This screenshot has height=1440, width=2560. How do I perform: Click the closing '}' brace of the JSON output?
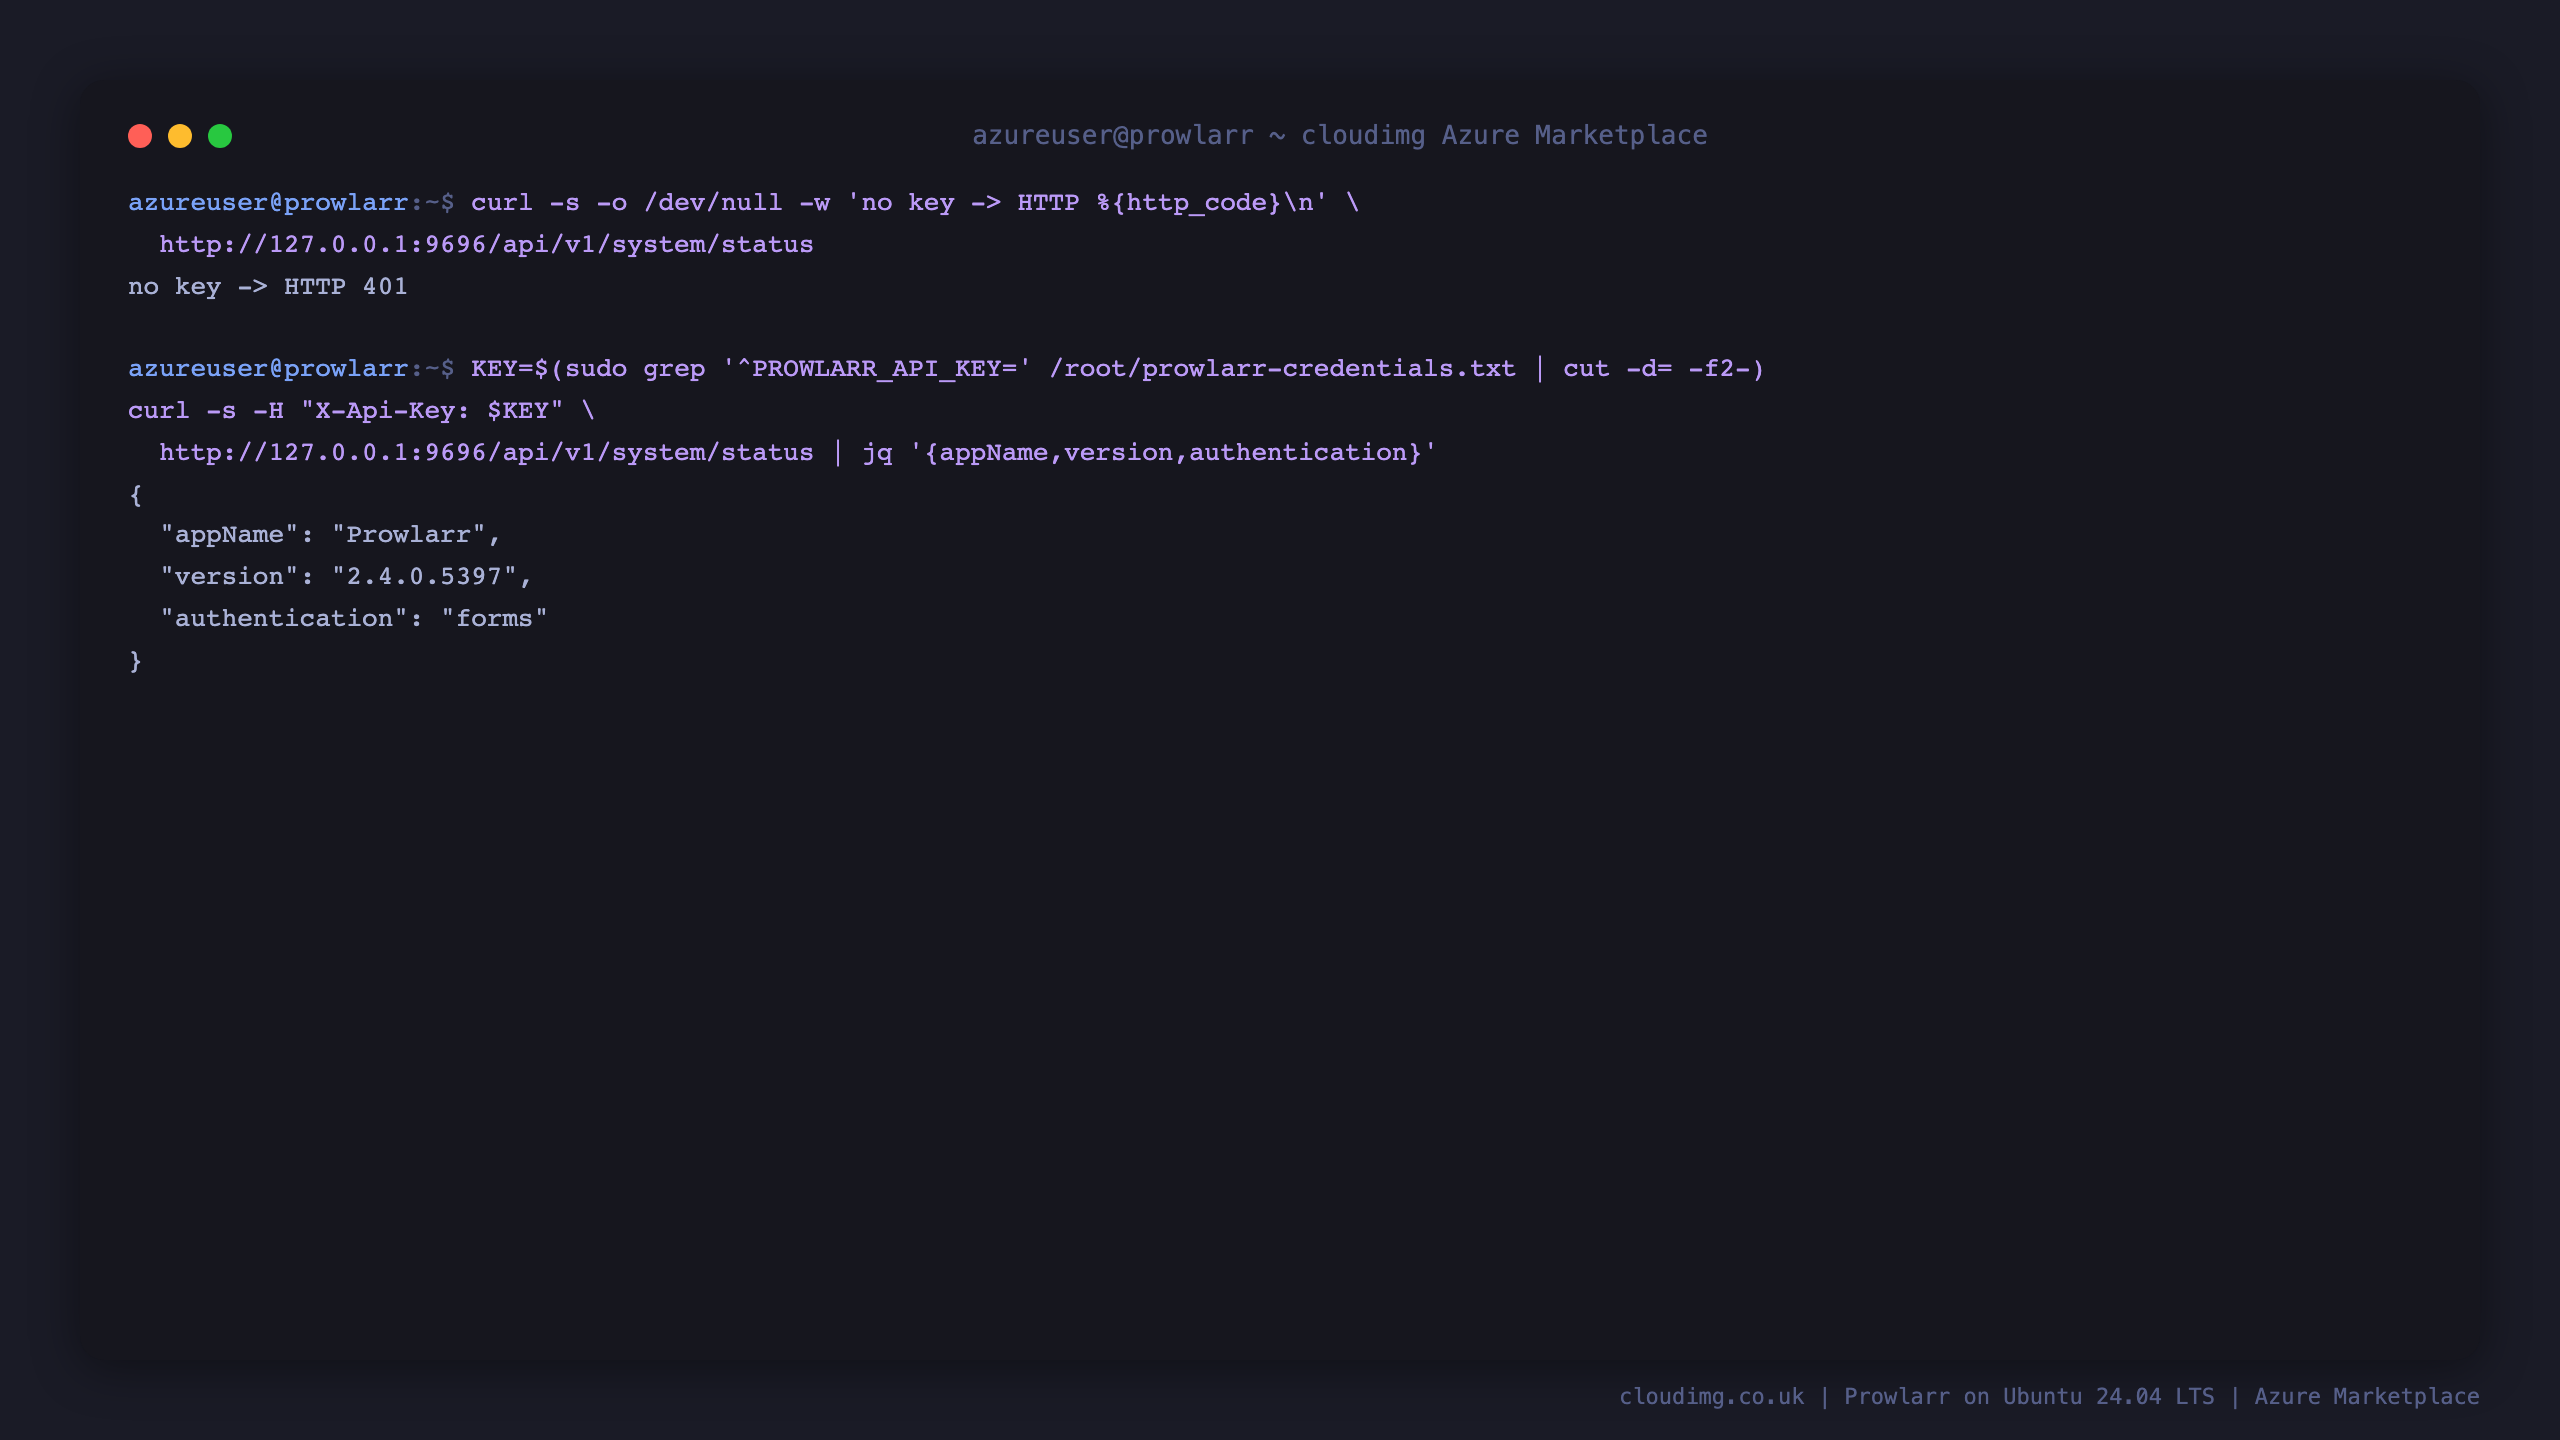135,661
